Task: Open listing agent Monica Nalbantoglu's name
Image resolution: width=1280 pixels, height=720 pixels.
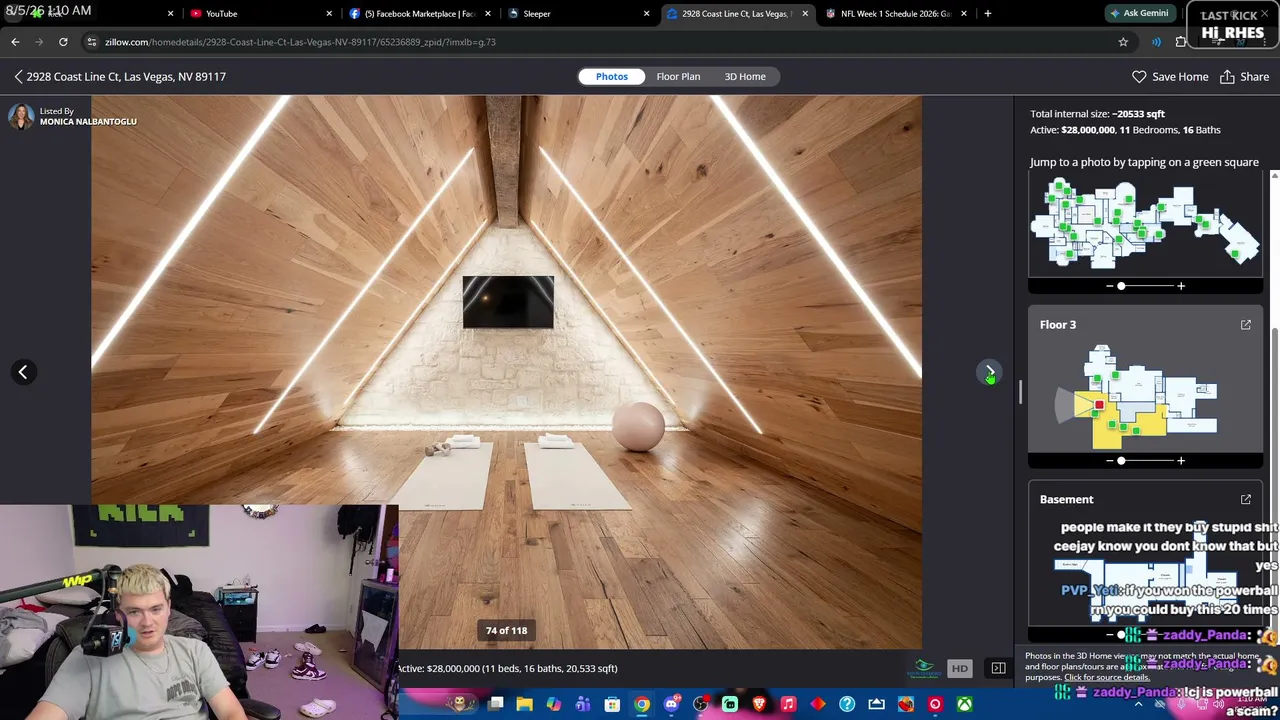Action: pyautogui.click(x=88, y=122)
